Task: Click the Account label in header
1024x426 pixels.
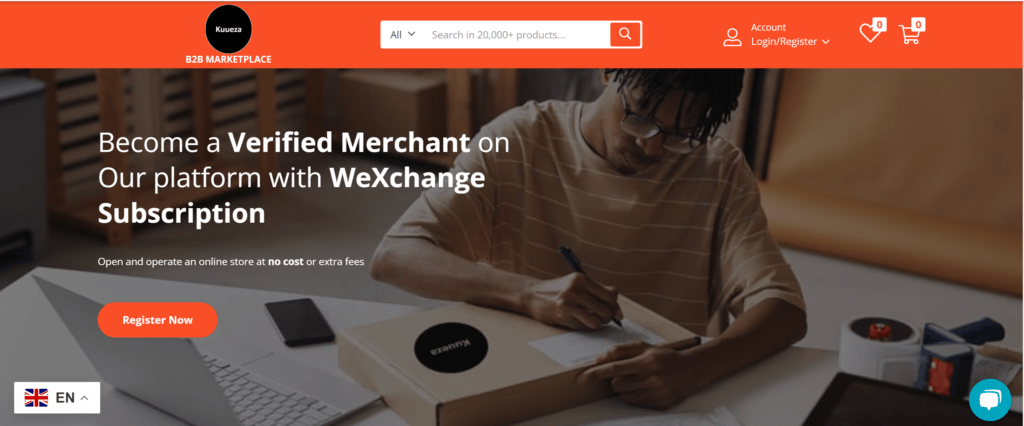Action: [768, 27]
